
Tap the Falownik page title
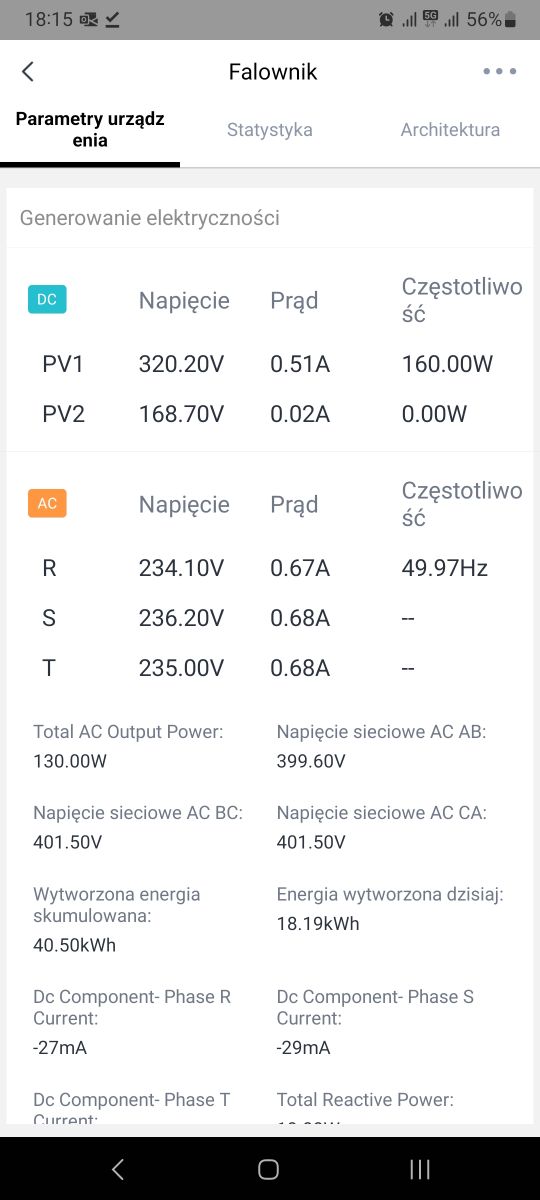(x=273, y=71)
